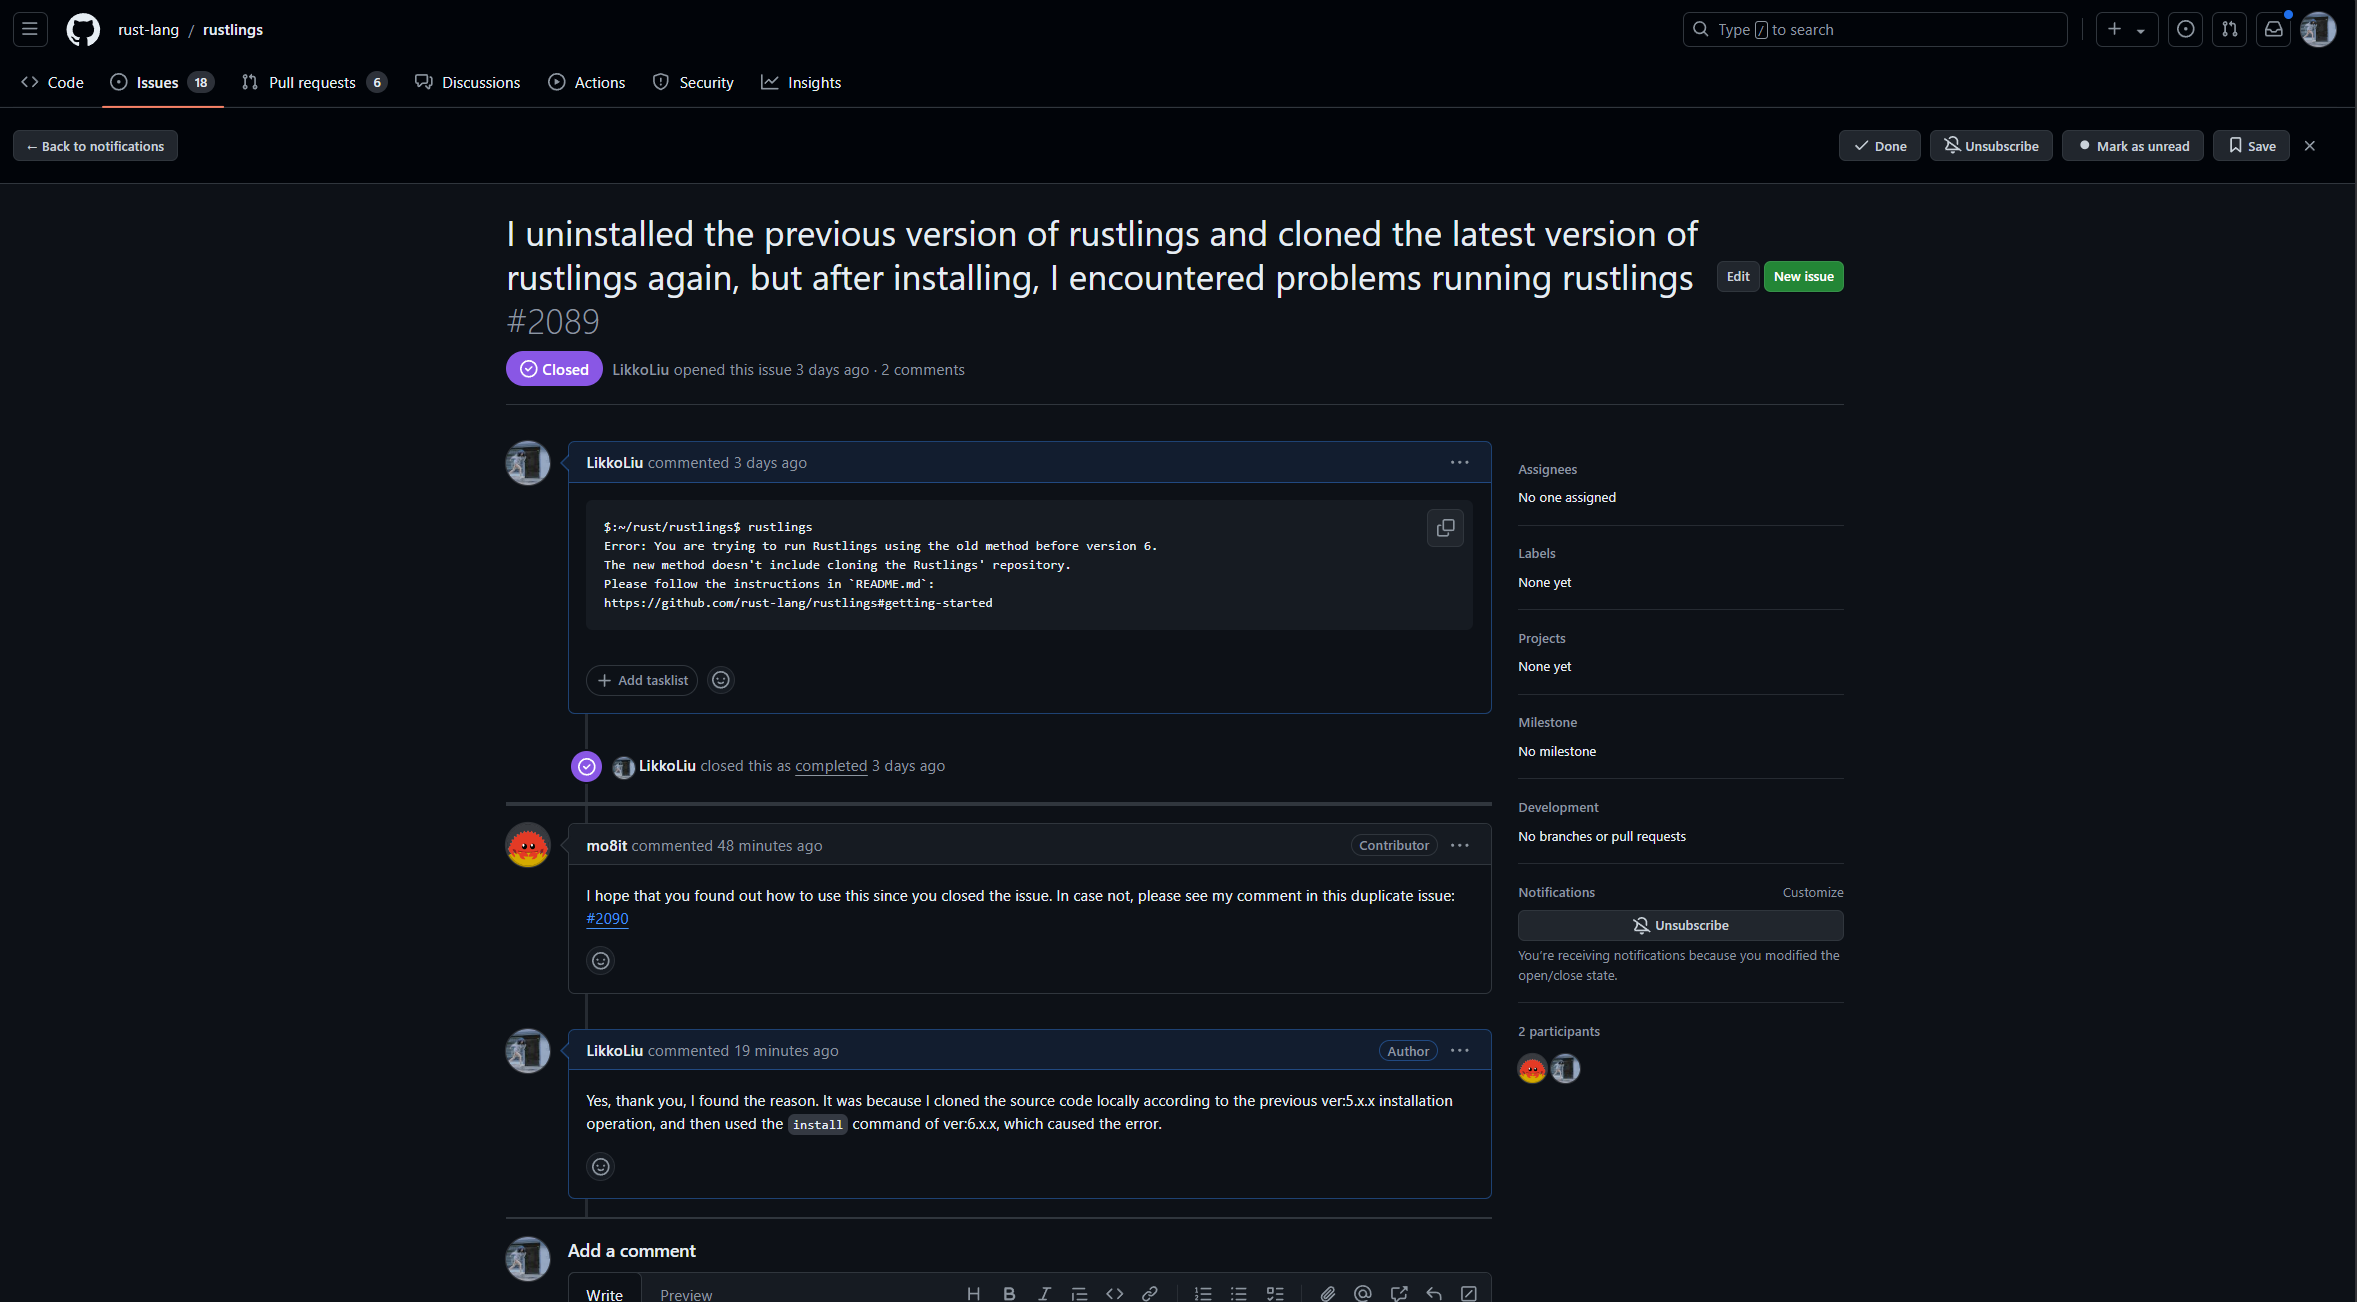The height and width of the screenshot is (1302, 2357).
Task: Edit Projects in the sidebar
Action: coord(1542,638)
